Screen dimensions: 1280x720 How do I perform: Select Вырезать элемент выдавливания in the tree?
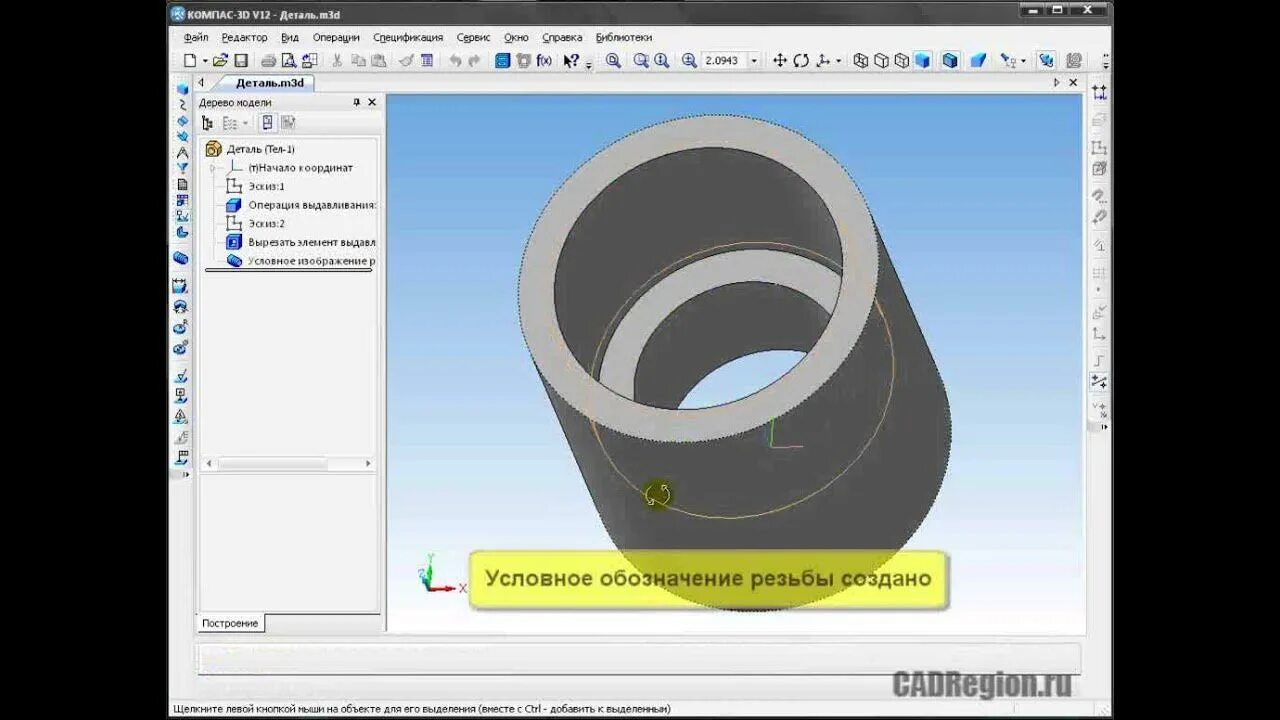pyautogui.click(x=312, y=242)
